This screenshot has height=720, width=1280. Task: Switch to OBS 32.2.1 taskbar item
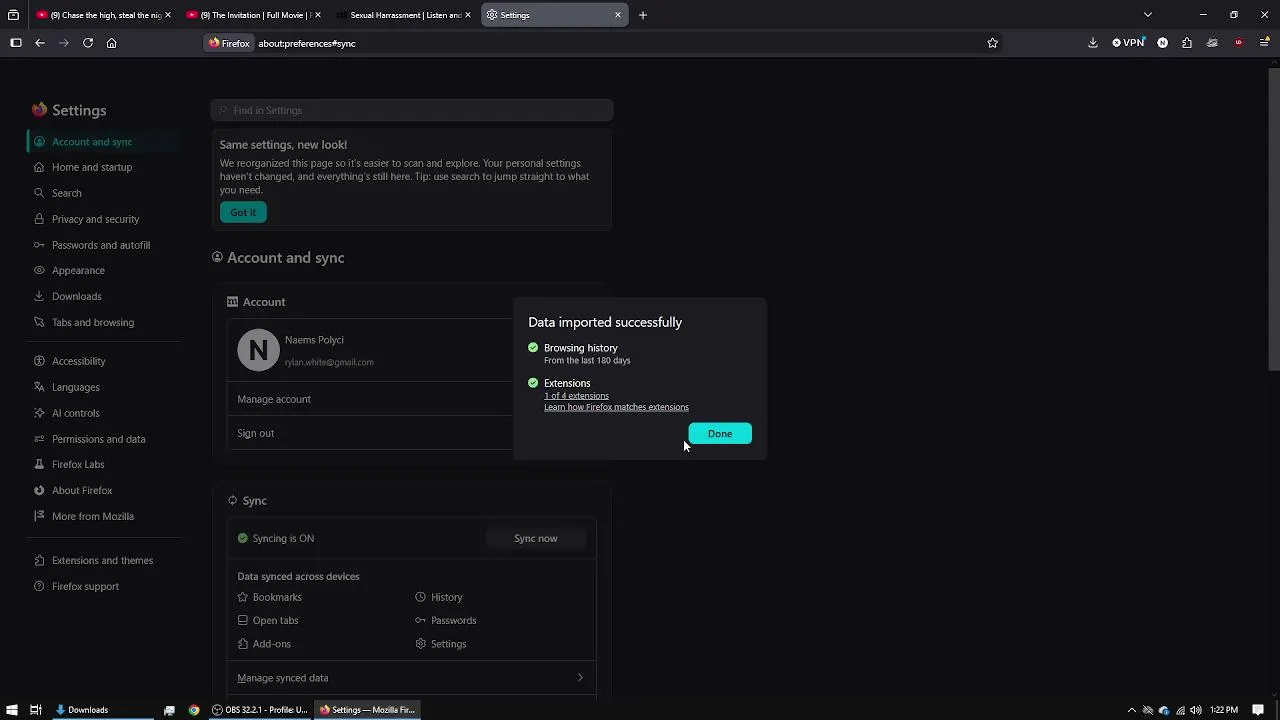pos(260,710)
